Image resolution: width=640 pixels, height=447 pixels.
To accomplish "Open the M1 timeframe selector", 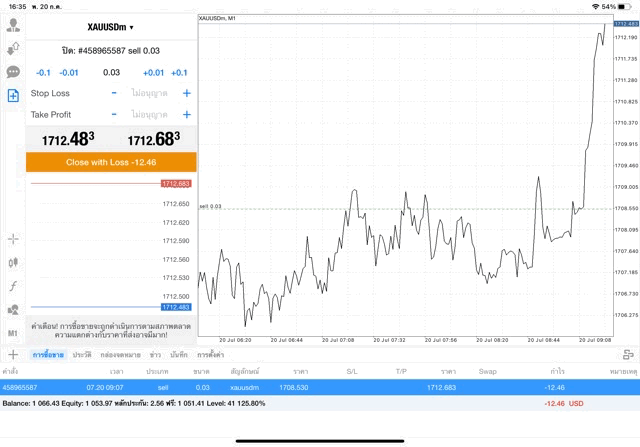I will (x=13, y=333).
